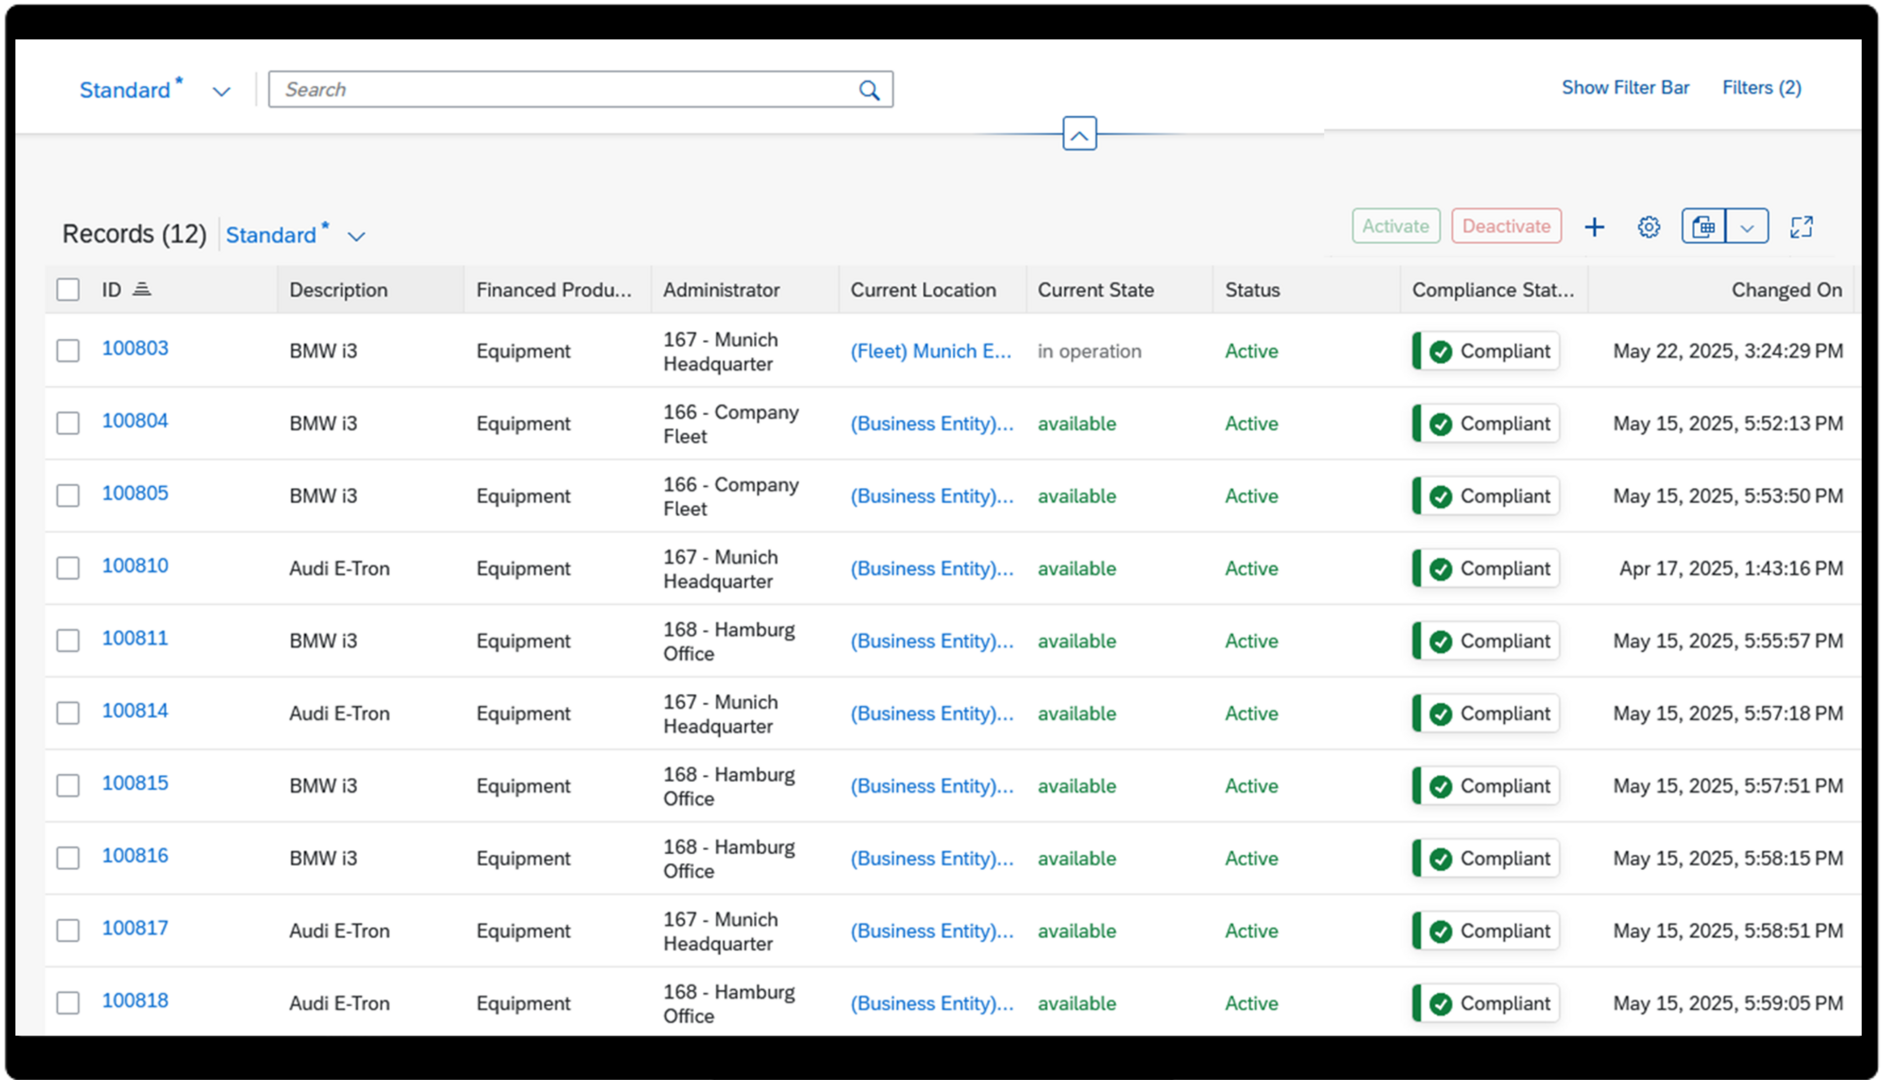Open record link 100818
This screenshot has width=1890, height=1080.
[x=135, y=1000]
